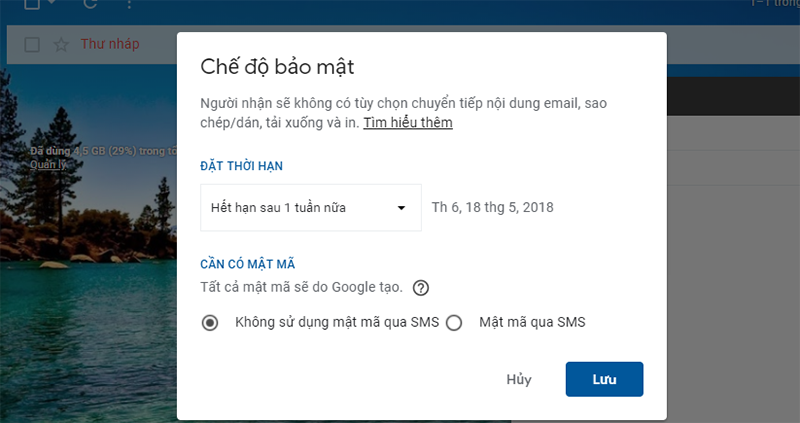
Task: Click the 'CẦN CÓ MẬT MÃ' heading
Action: click(x=247, y=264)
